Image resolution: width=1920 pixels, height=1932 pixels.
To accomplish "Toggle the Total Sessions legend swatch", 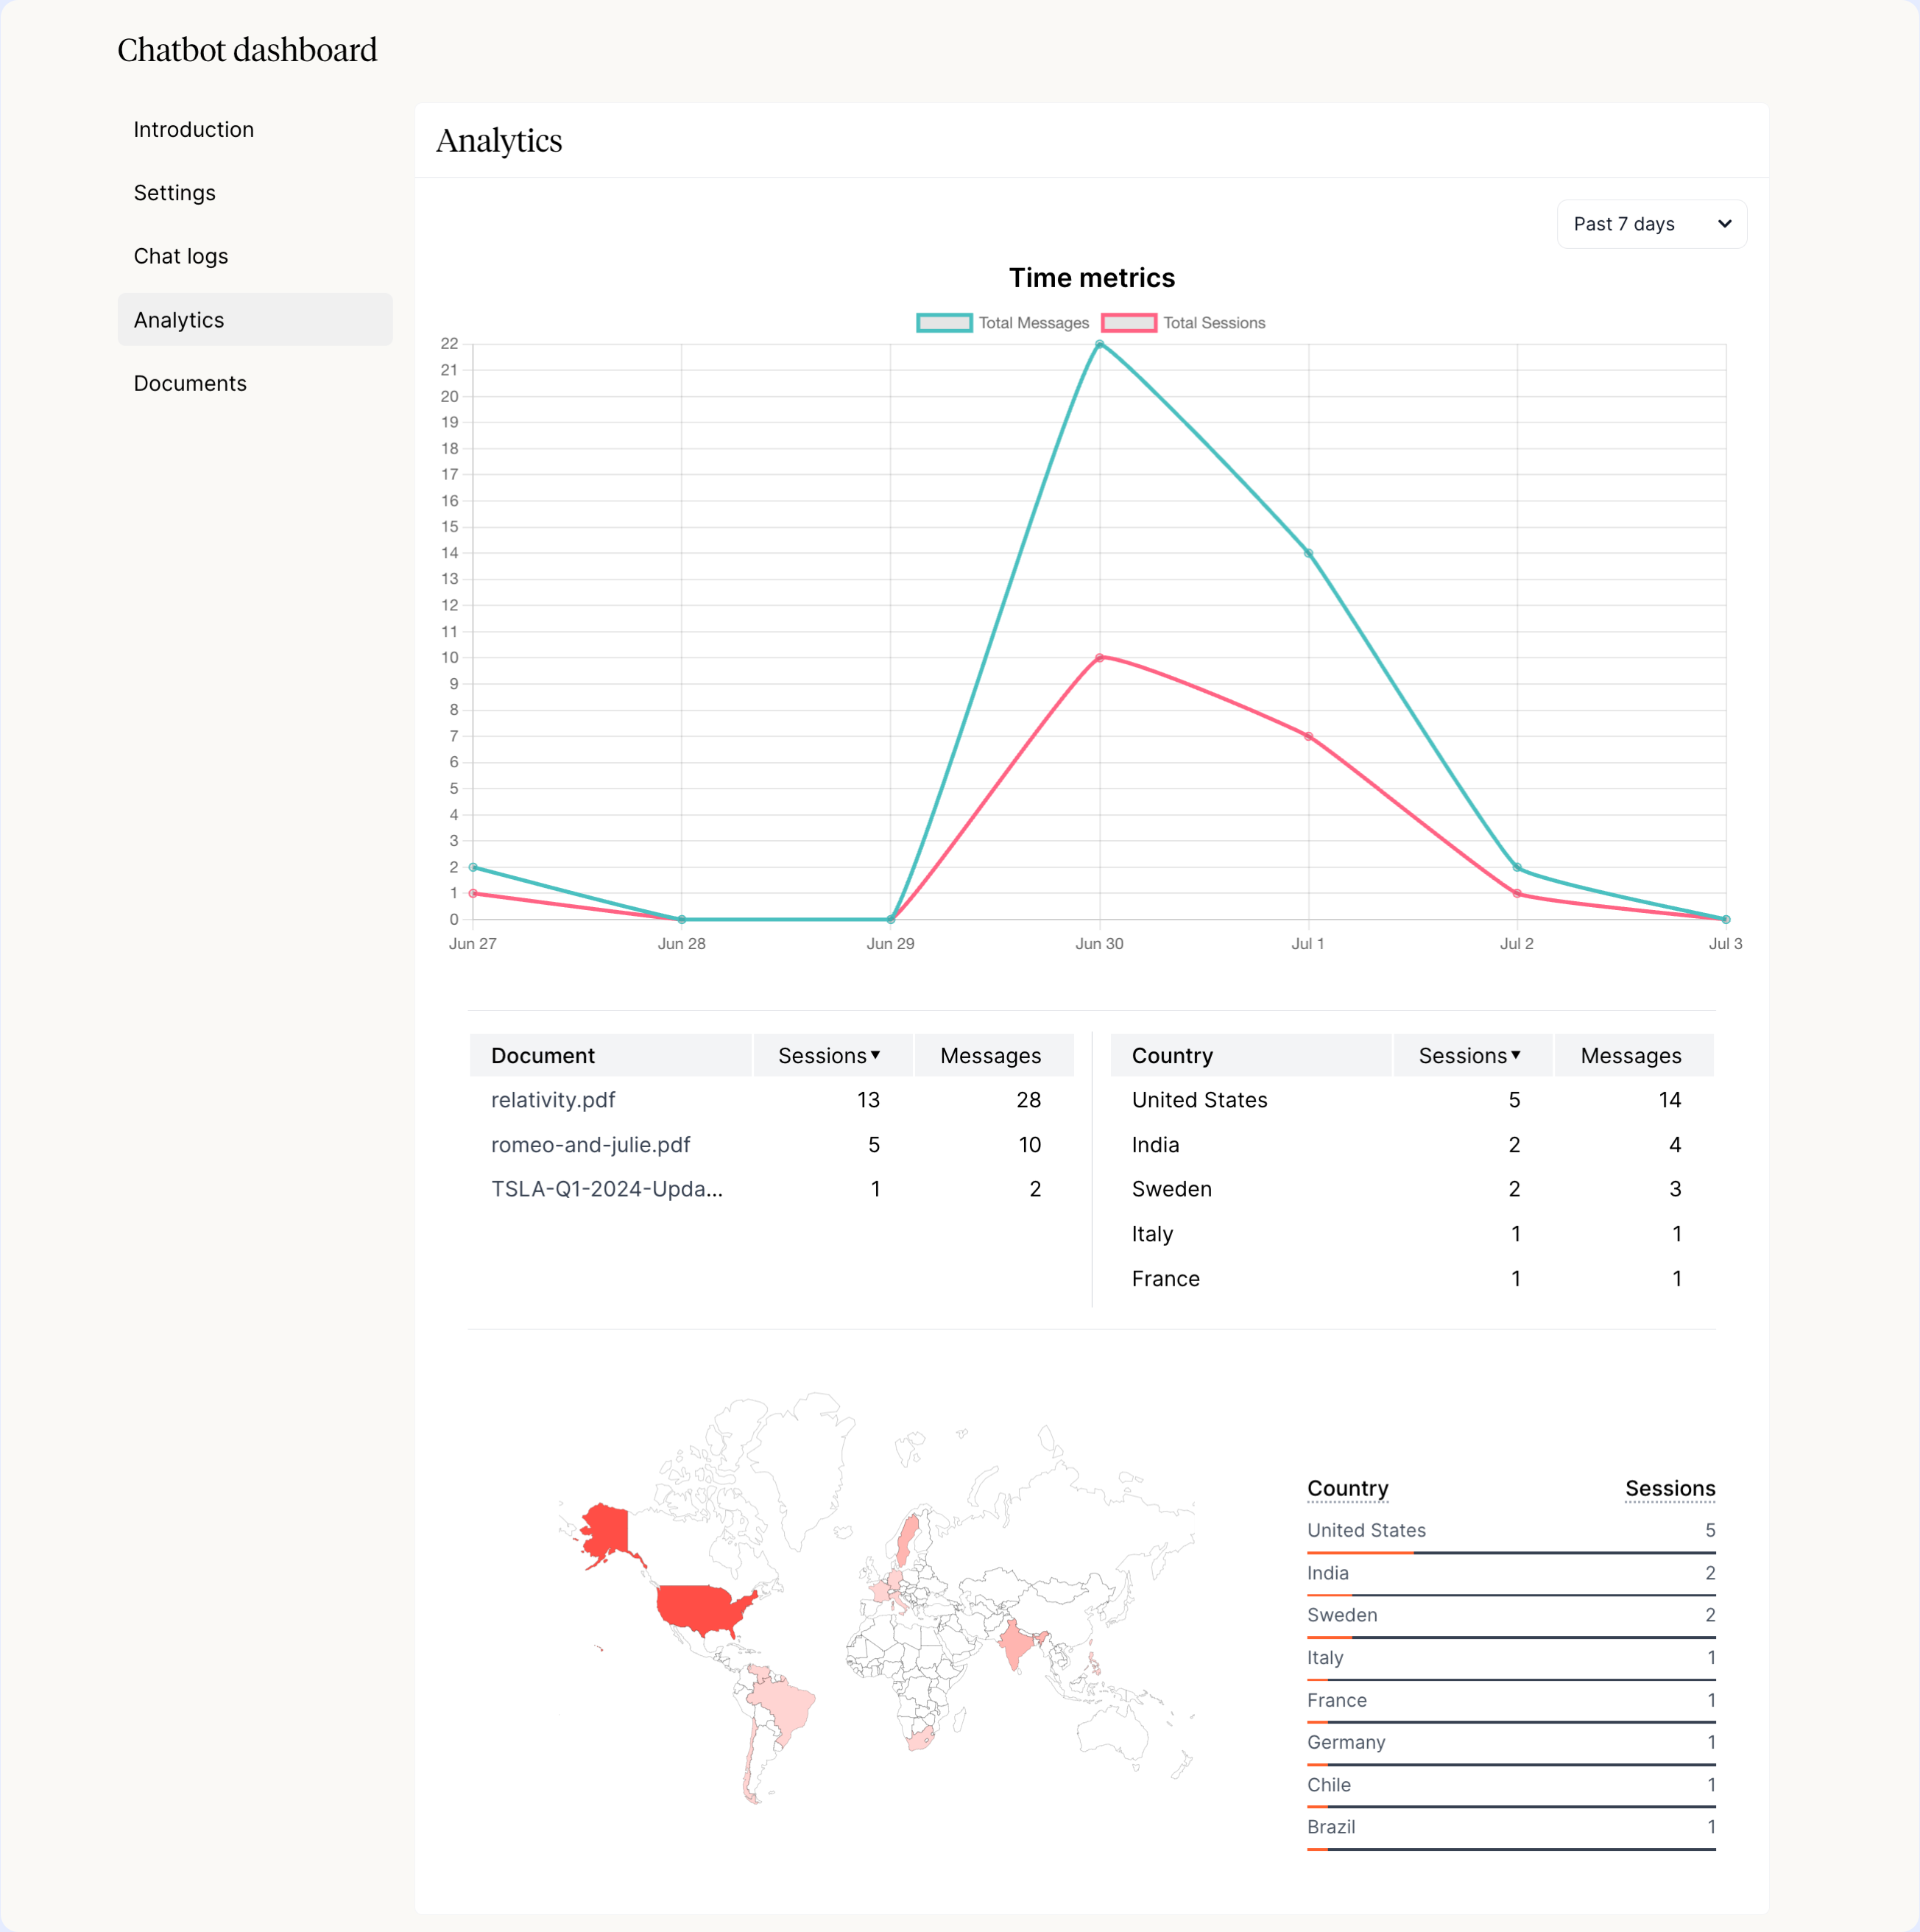I will (1129, 323).
